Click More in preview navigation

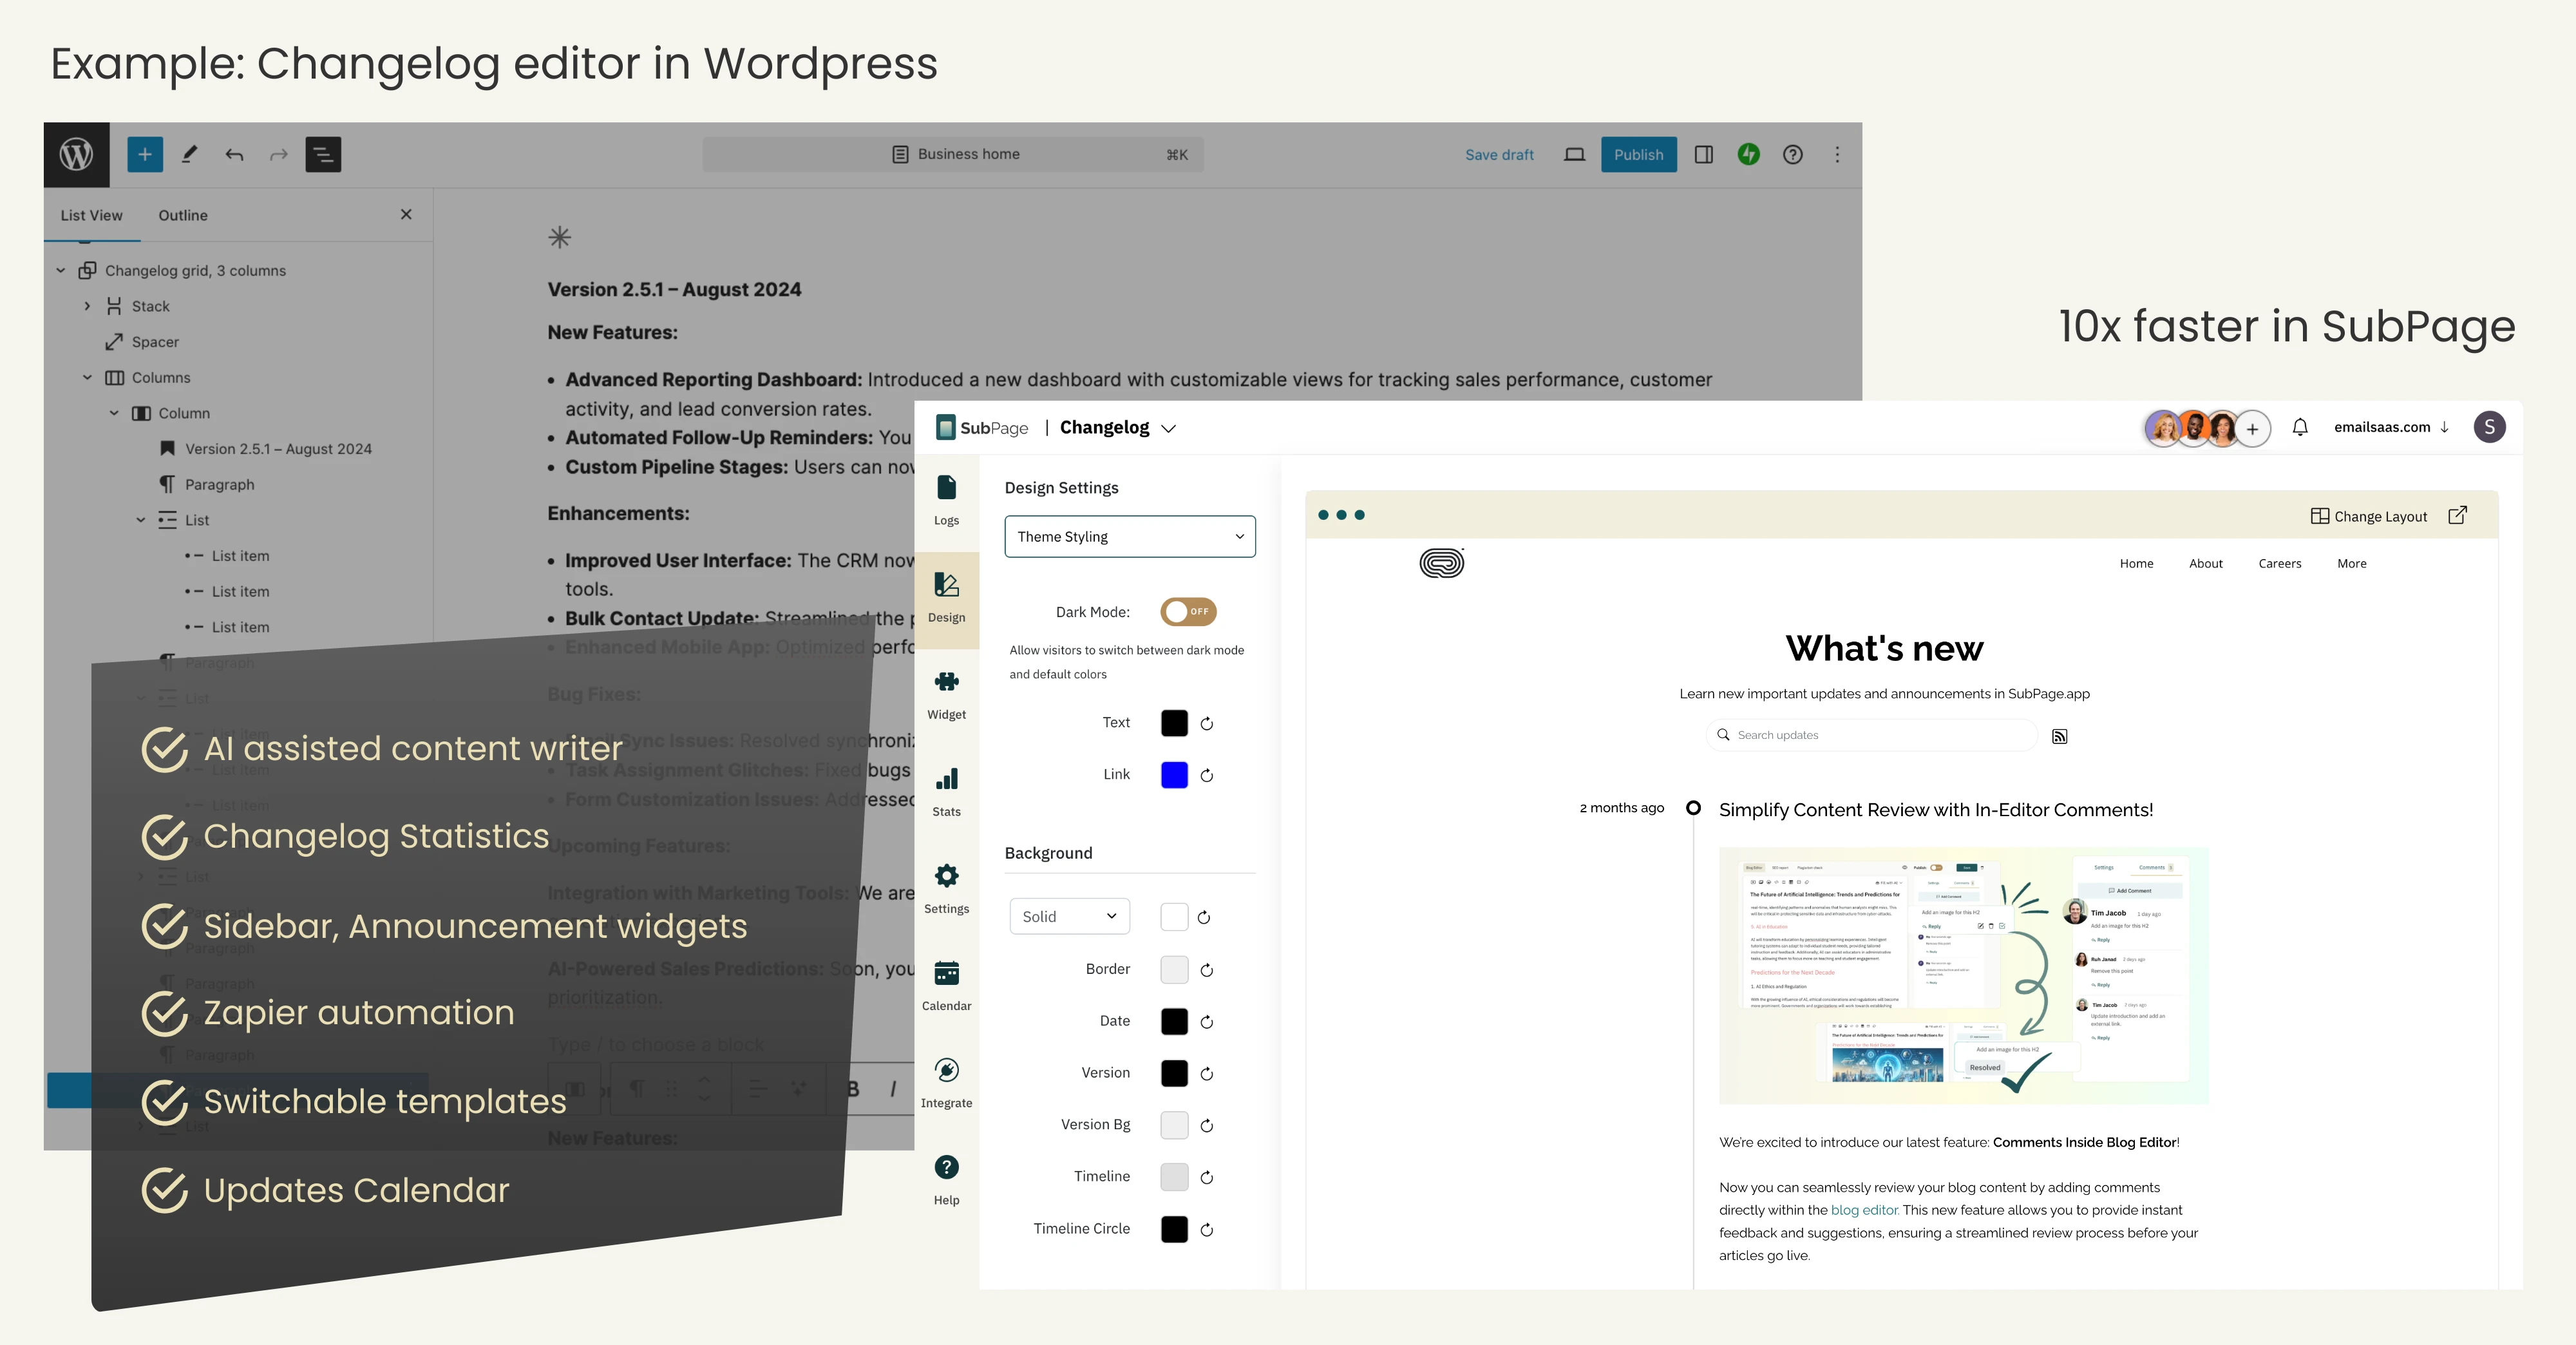2351,563
